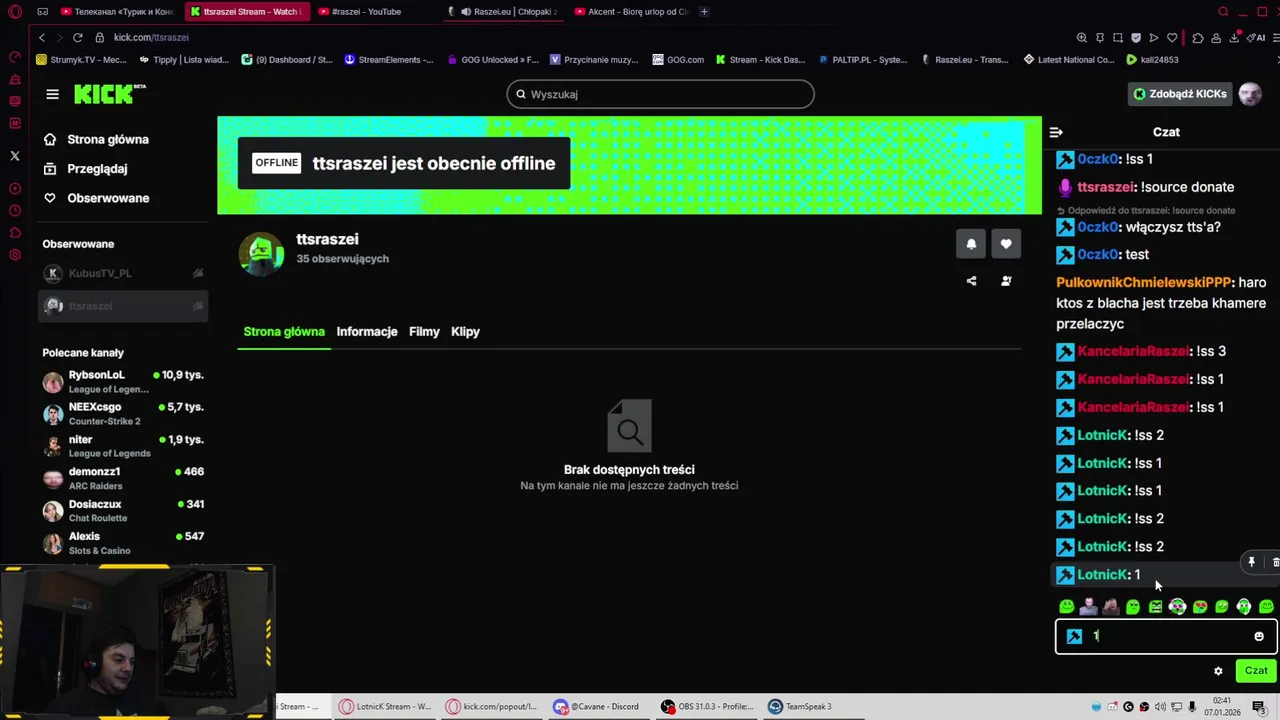
Task: Open recommended channel demonzz1
Action: click(x=123, y=478)
